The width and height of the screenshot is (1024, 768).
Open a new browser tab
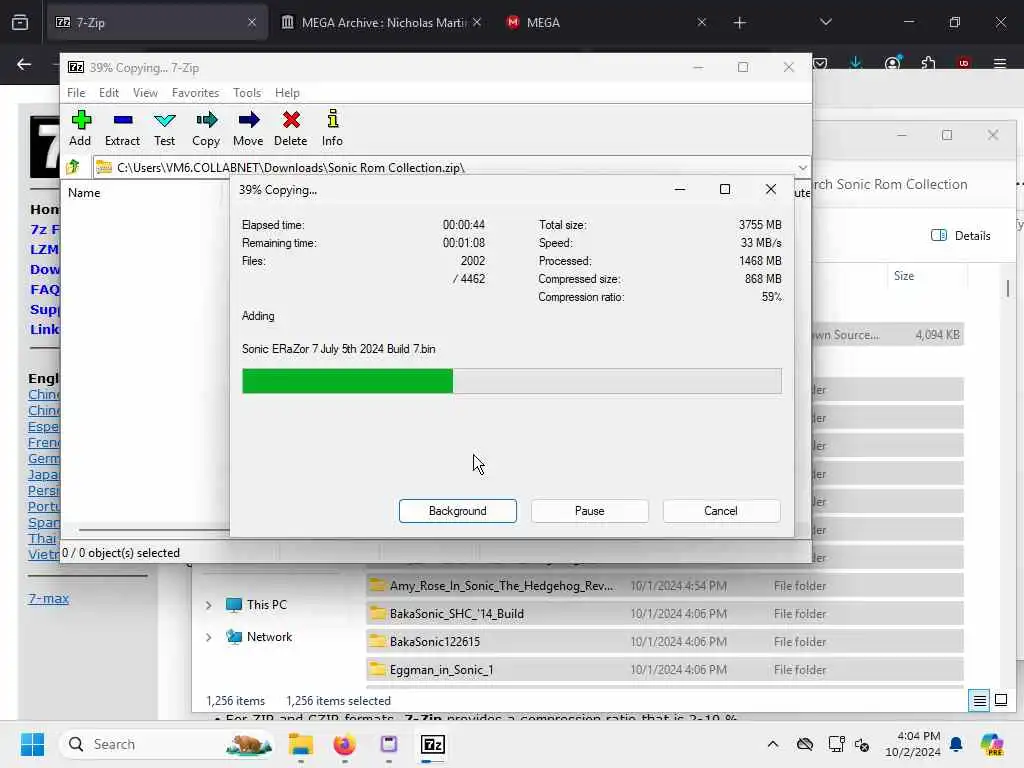(x=739, y=23)
